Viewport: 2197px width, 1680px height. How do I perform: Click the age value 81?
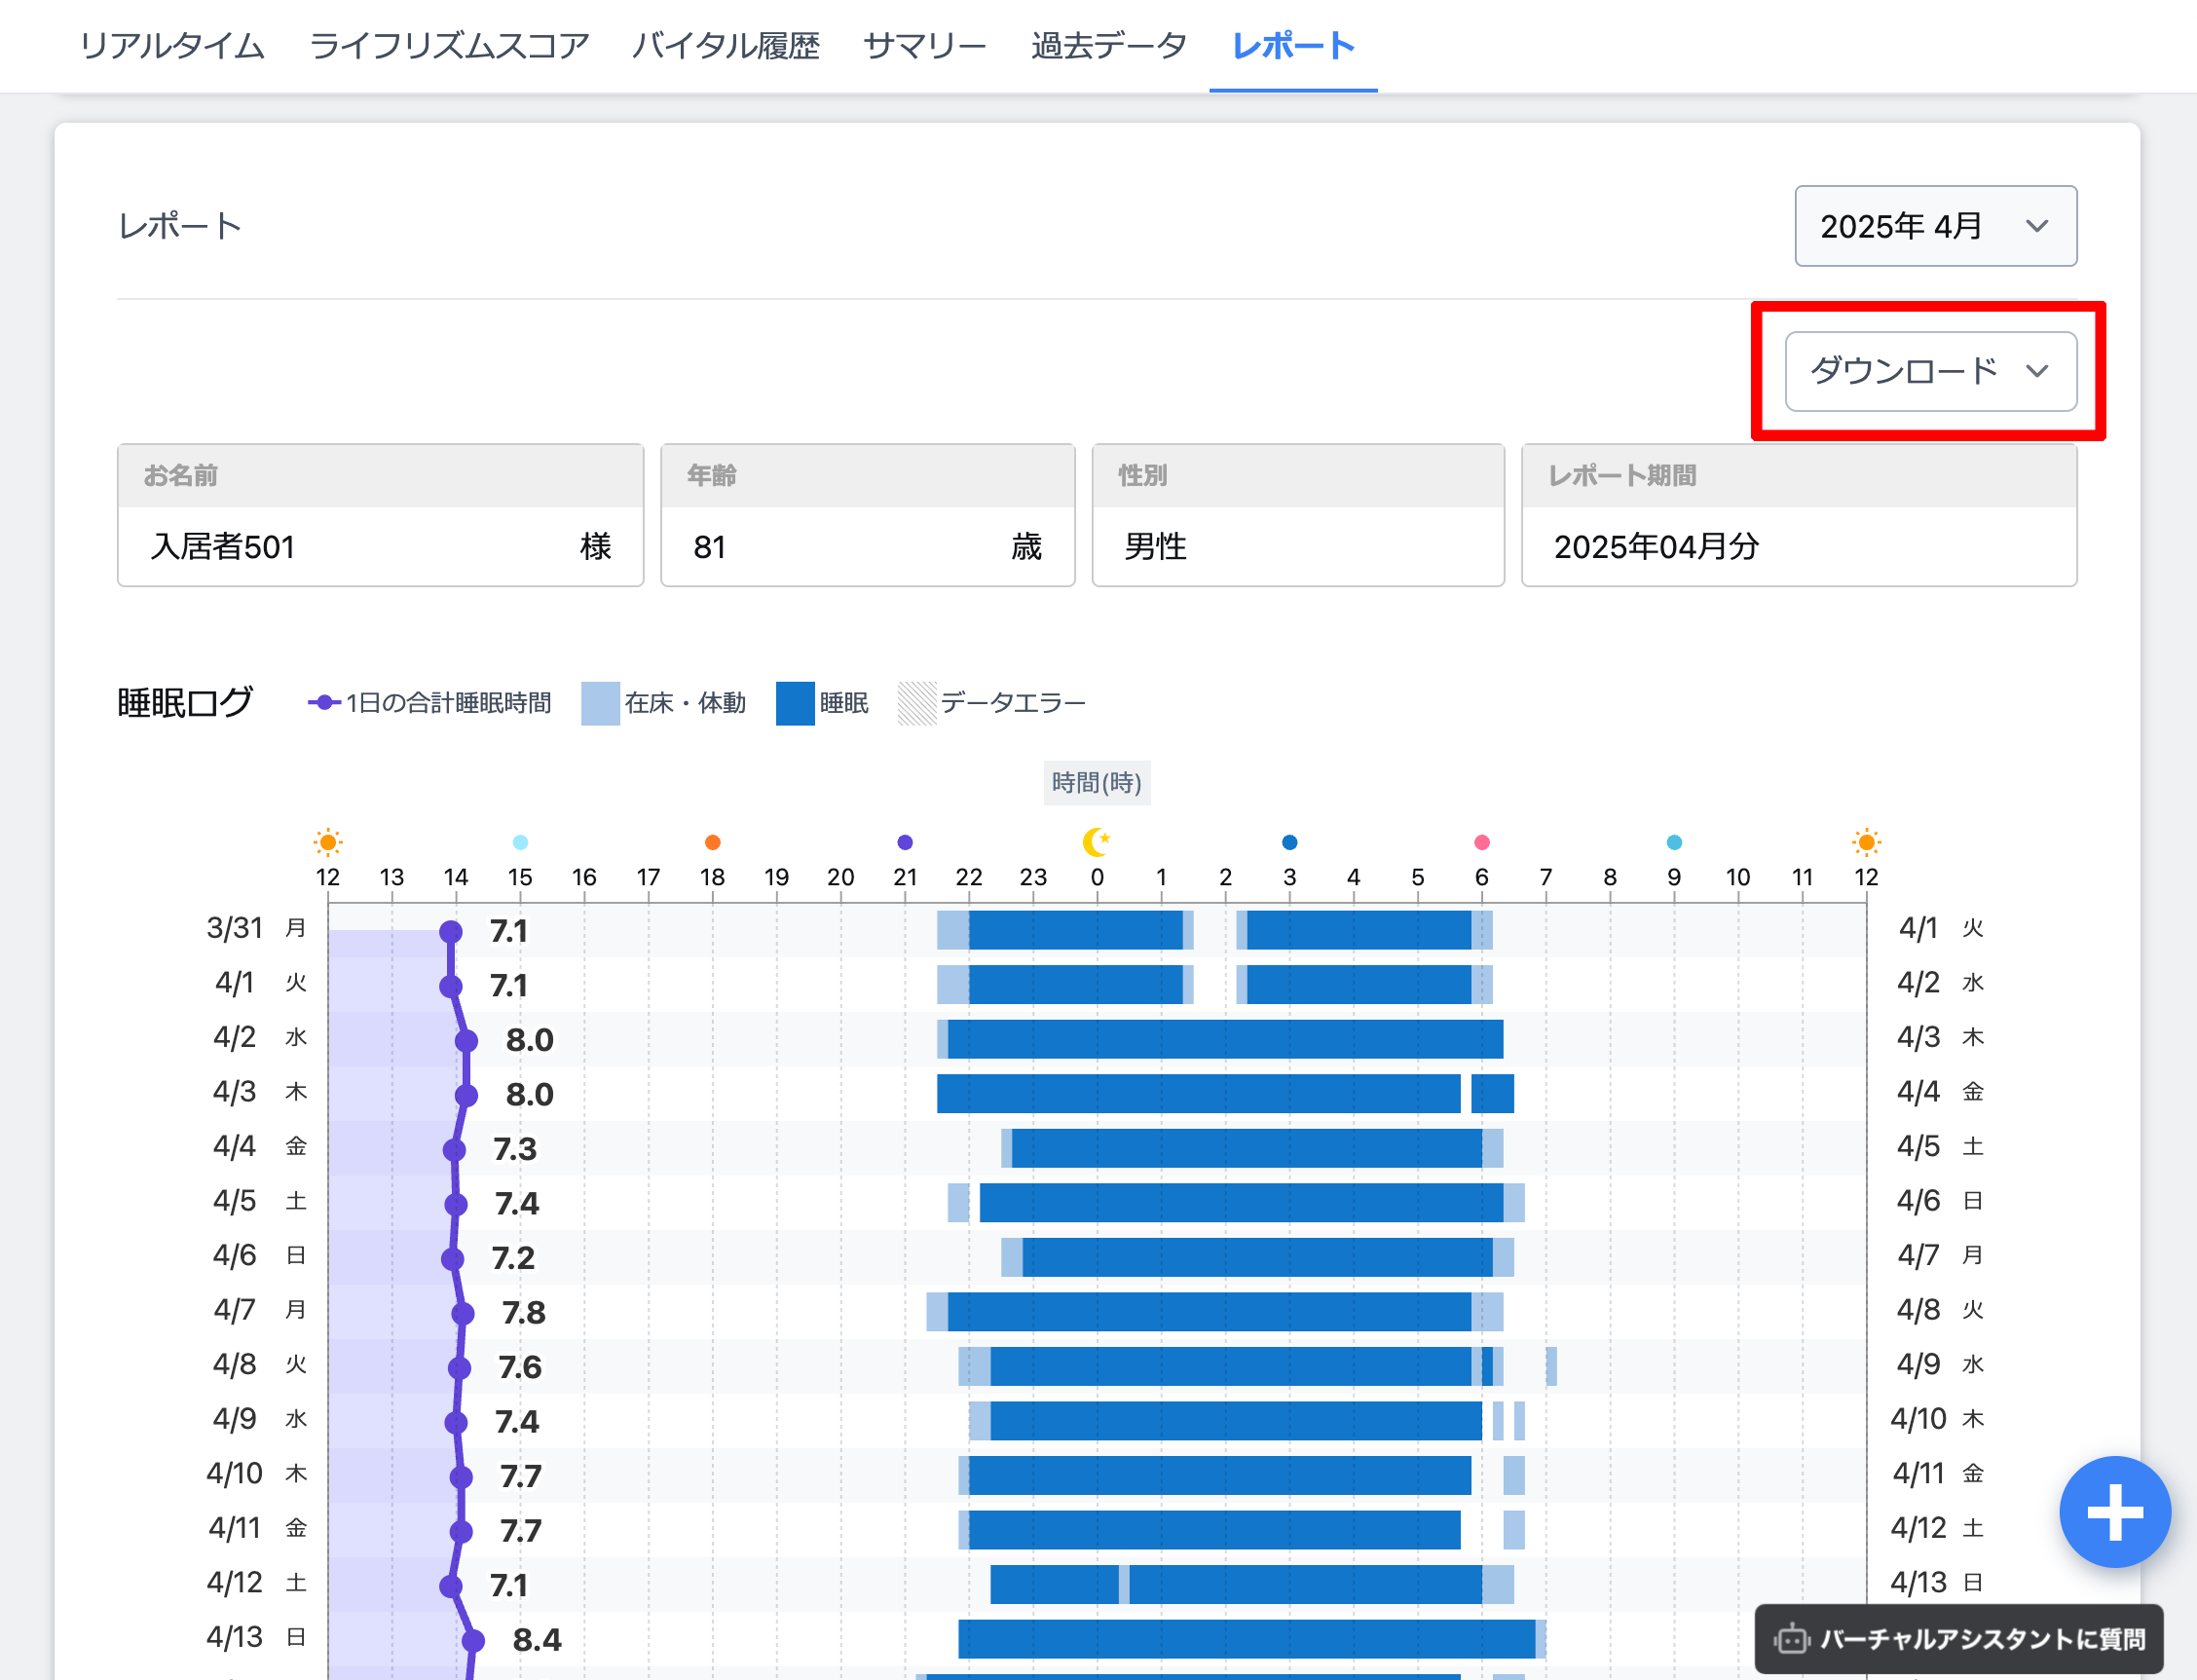pyautogui.click(x=710, y=547)
